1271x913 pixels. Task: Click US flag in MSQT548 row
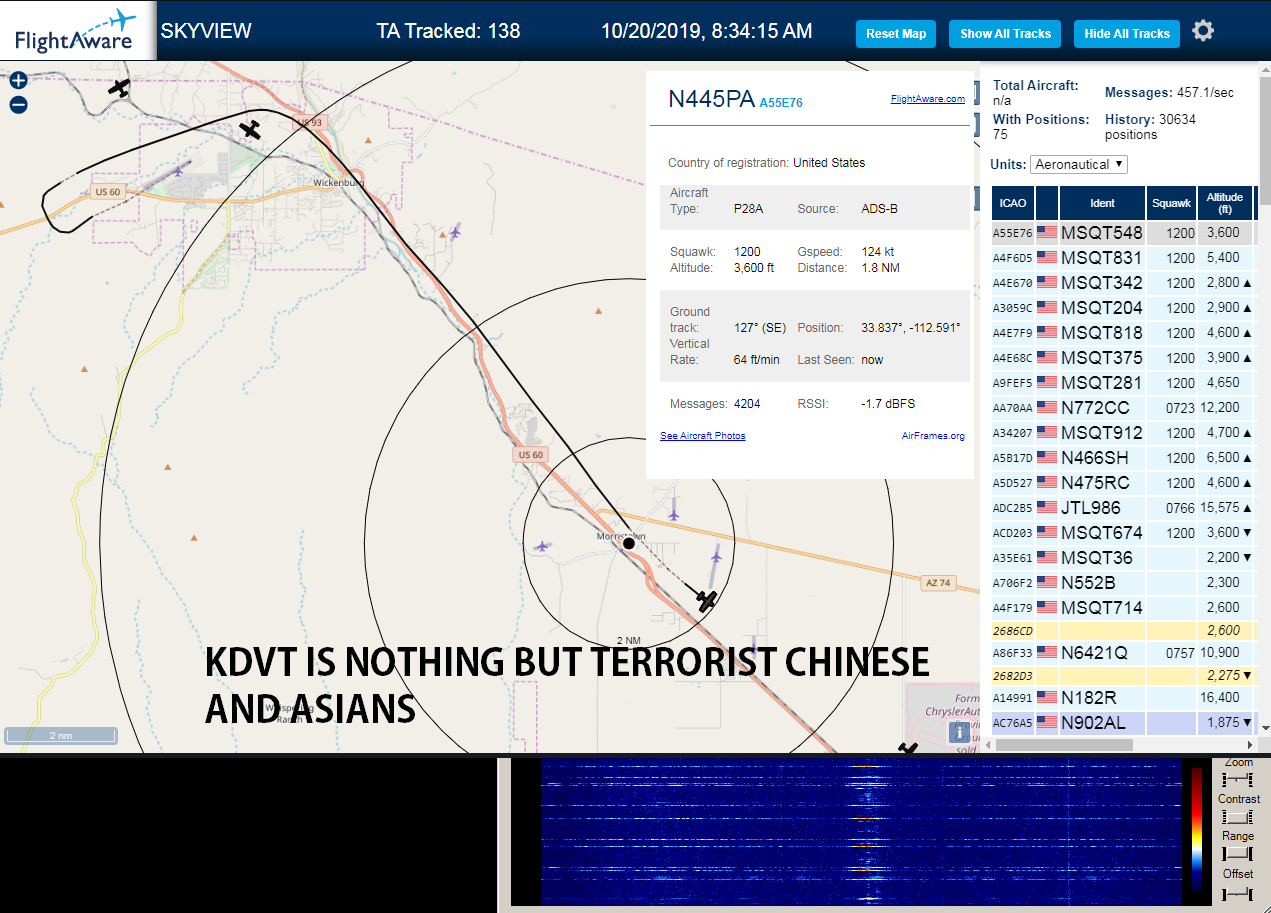pos(1047,233)
